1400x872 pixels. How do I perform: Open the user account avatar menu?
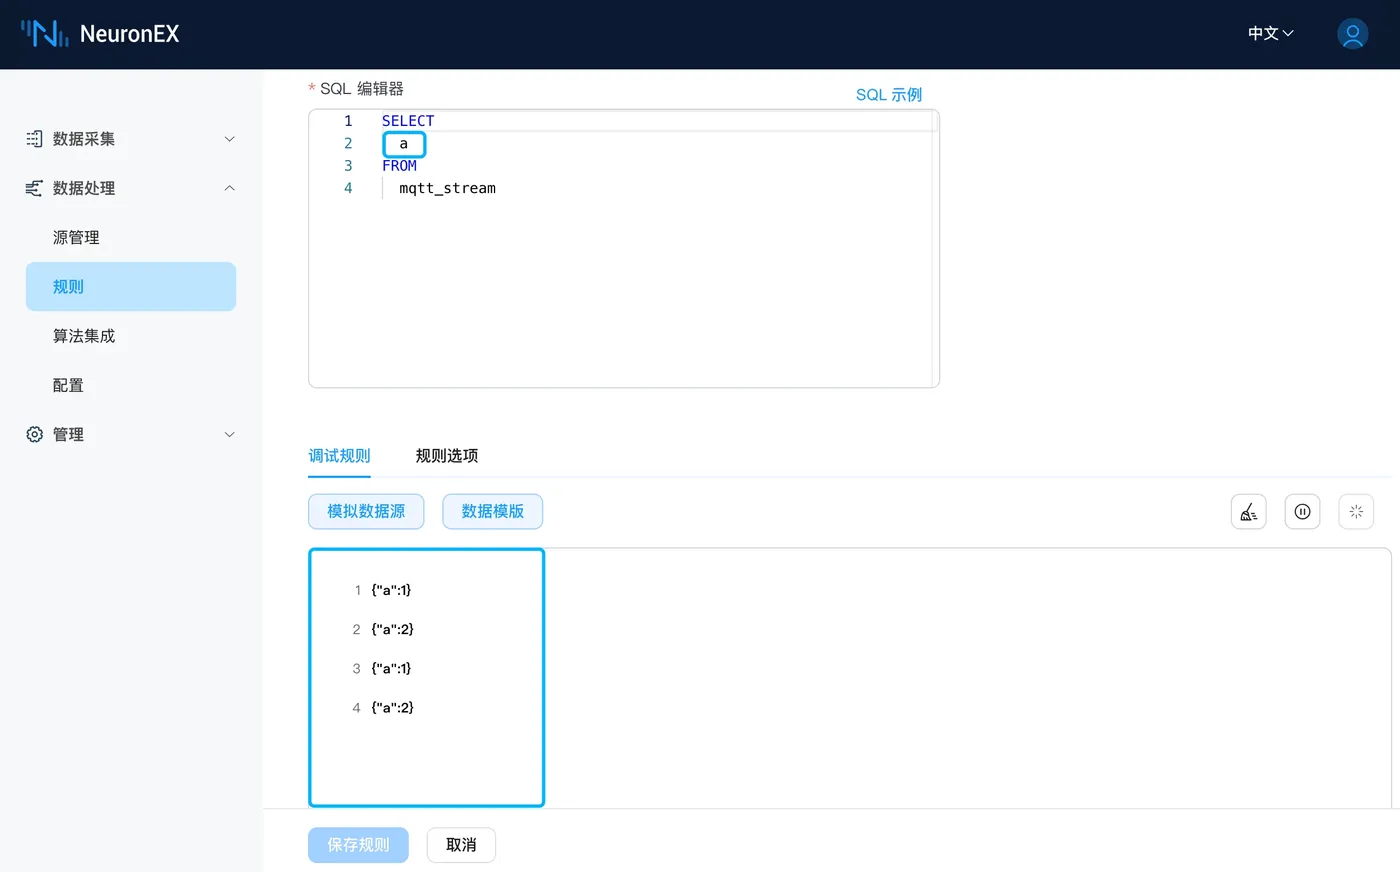coord(1352,34)
